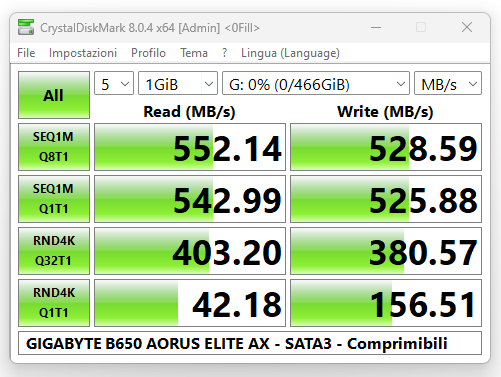Open the Profilo menu
The image size is (501, 377).
tap(148, 53)
